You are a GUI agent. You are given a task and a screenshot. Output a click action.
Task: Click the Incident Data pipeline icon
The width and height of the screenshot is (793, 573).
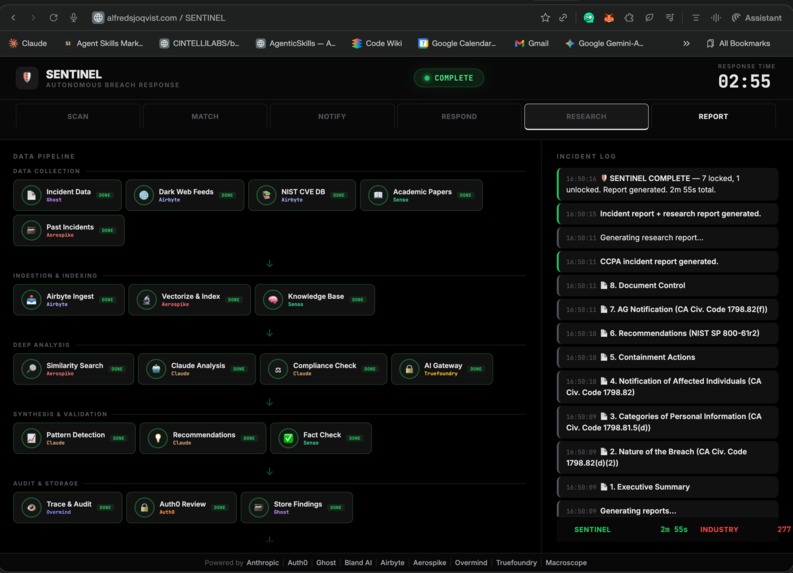pos(31,195)
